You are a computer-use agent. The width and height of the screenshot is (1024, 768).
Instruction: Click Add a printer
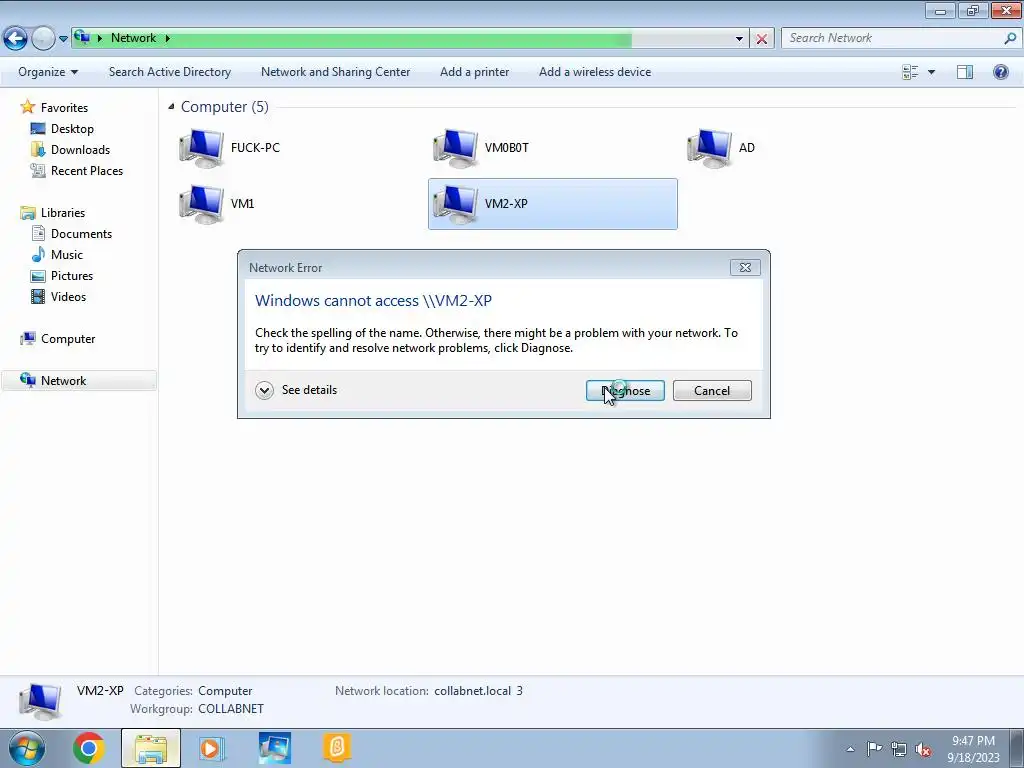(x=474, y=72)
